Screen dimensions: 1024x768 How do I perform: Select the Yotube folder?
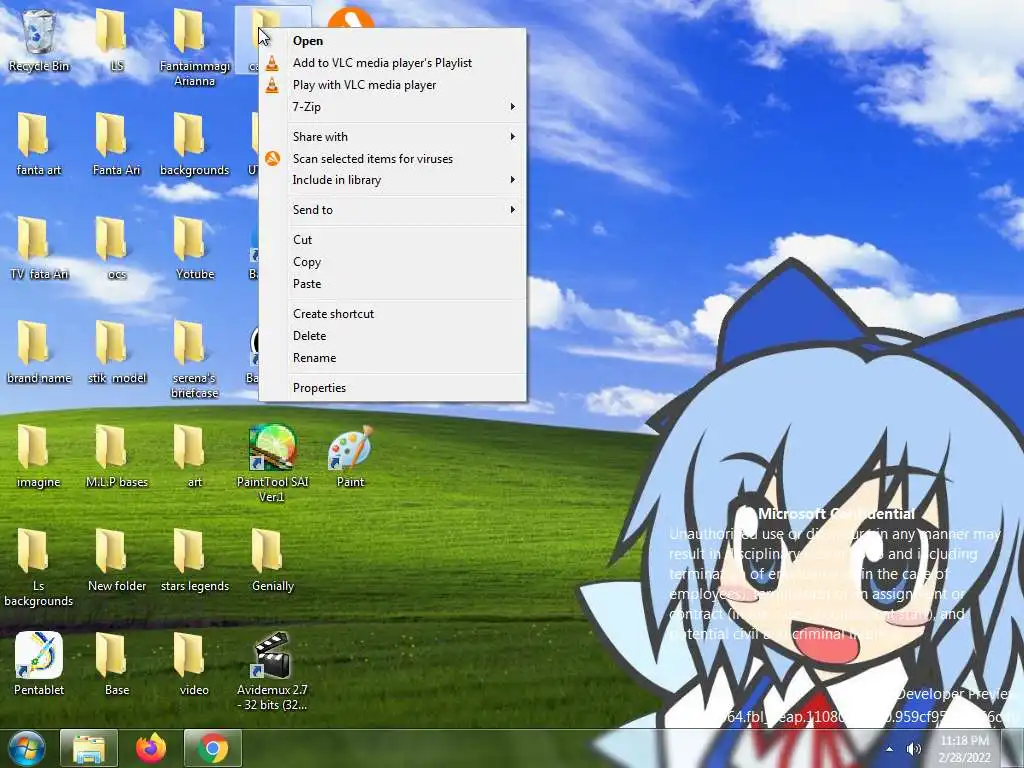[x=195, y=248]
